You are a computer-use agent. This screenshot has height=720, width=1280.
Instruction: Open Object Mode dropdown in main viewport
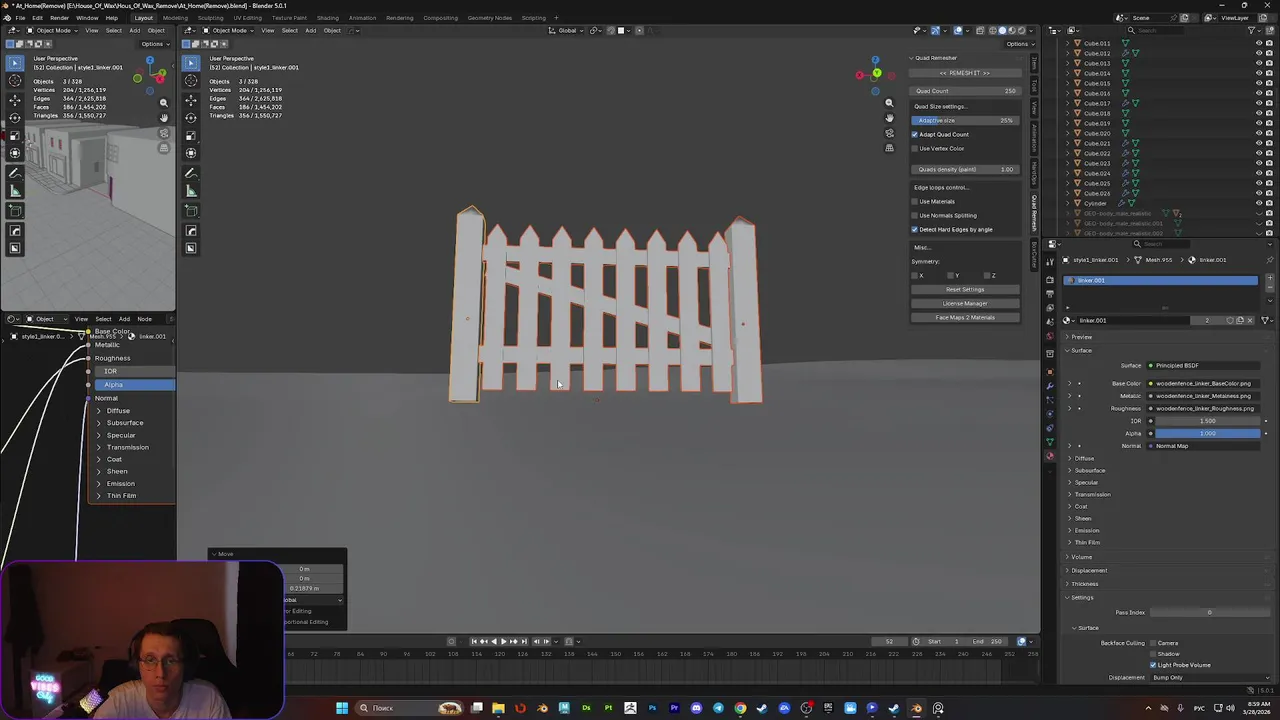[226, 30]
